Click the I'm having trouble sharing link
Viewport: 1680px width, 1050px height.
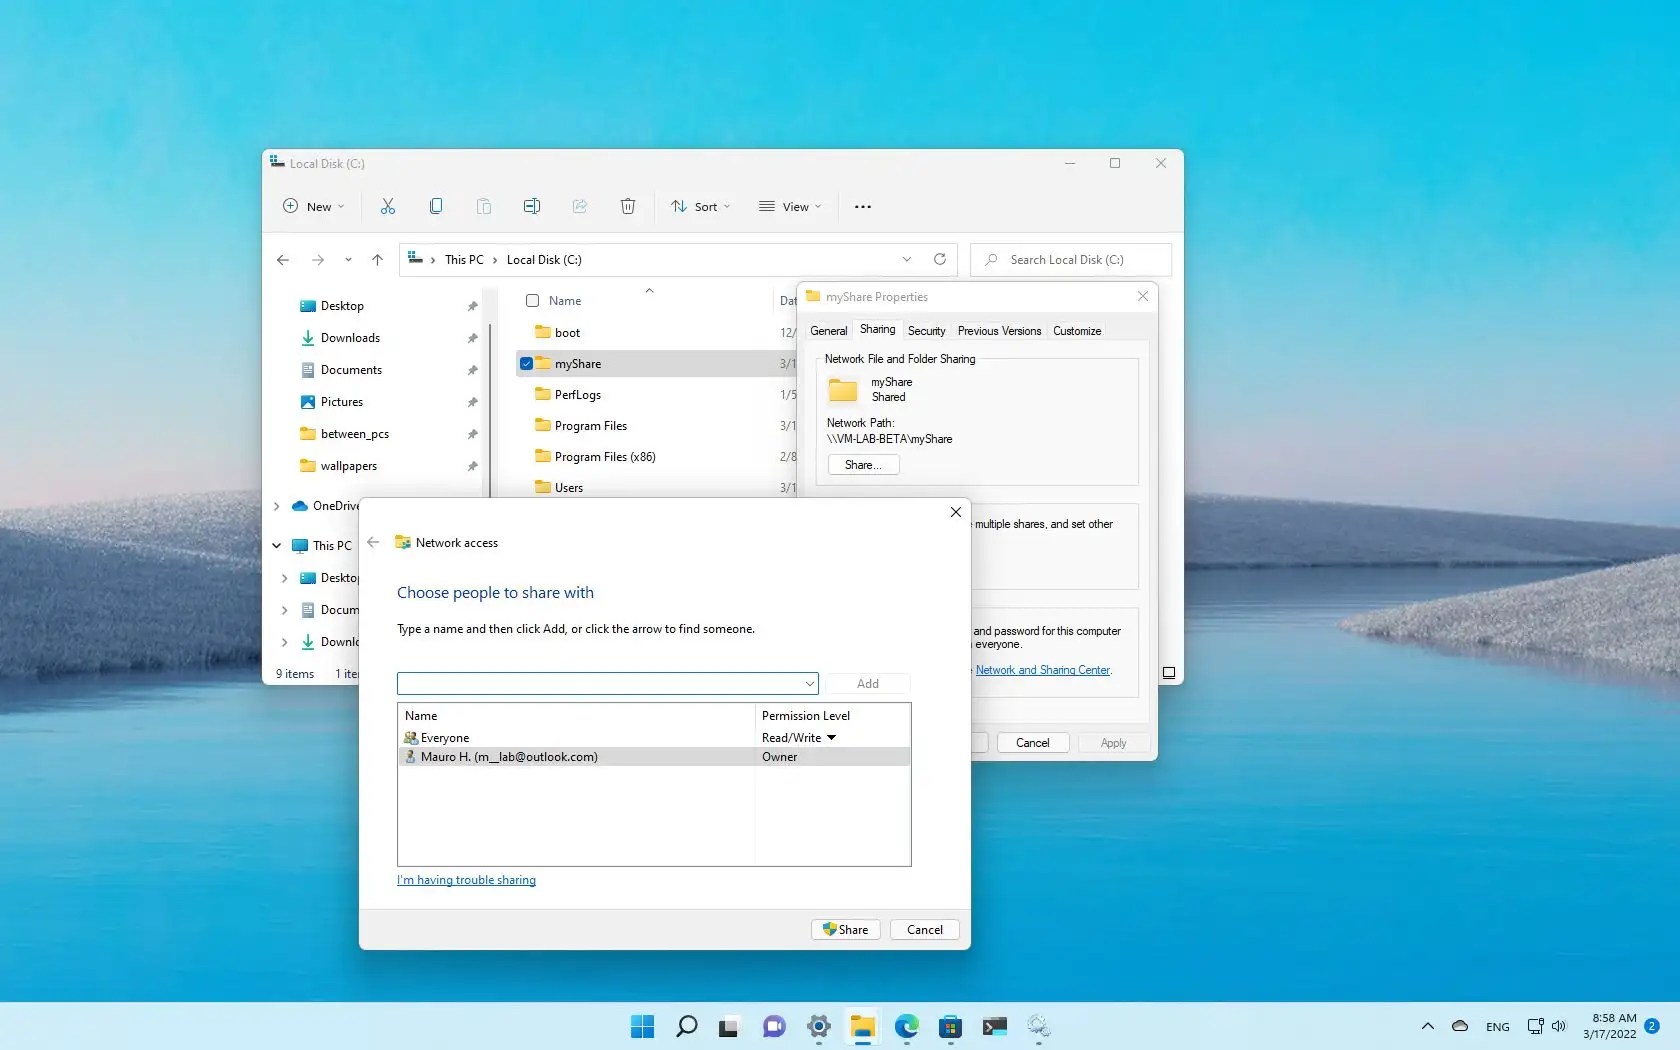[465, 879]
